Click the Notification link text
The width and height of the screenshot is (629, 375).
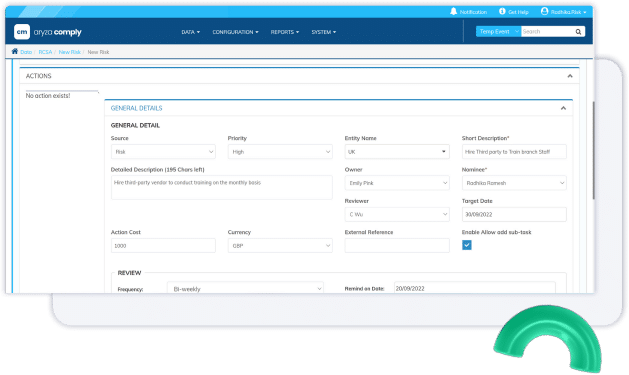coord(473,12)
